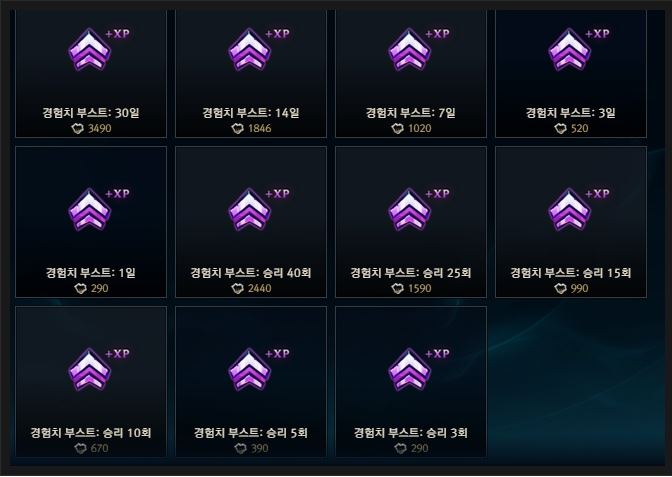Viewport: 672px width, 477px height.
Task: Click the 승리 25회 XP boost icon
Action: pyautogui.click(x=409, y=210)
